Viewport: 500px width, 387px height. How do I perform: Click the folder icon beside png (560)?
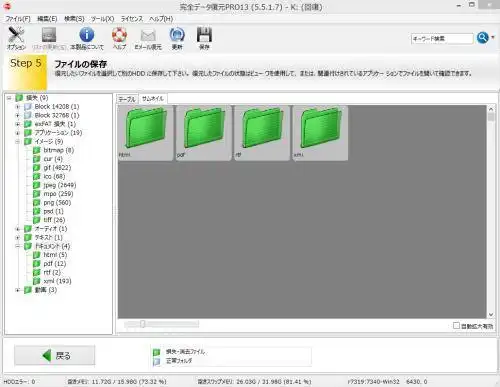[37, 202]
